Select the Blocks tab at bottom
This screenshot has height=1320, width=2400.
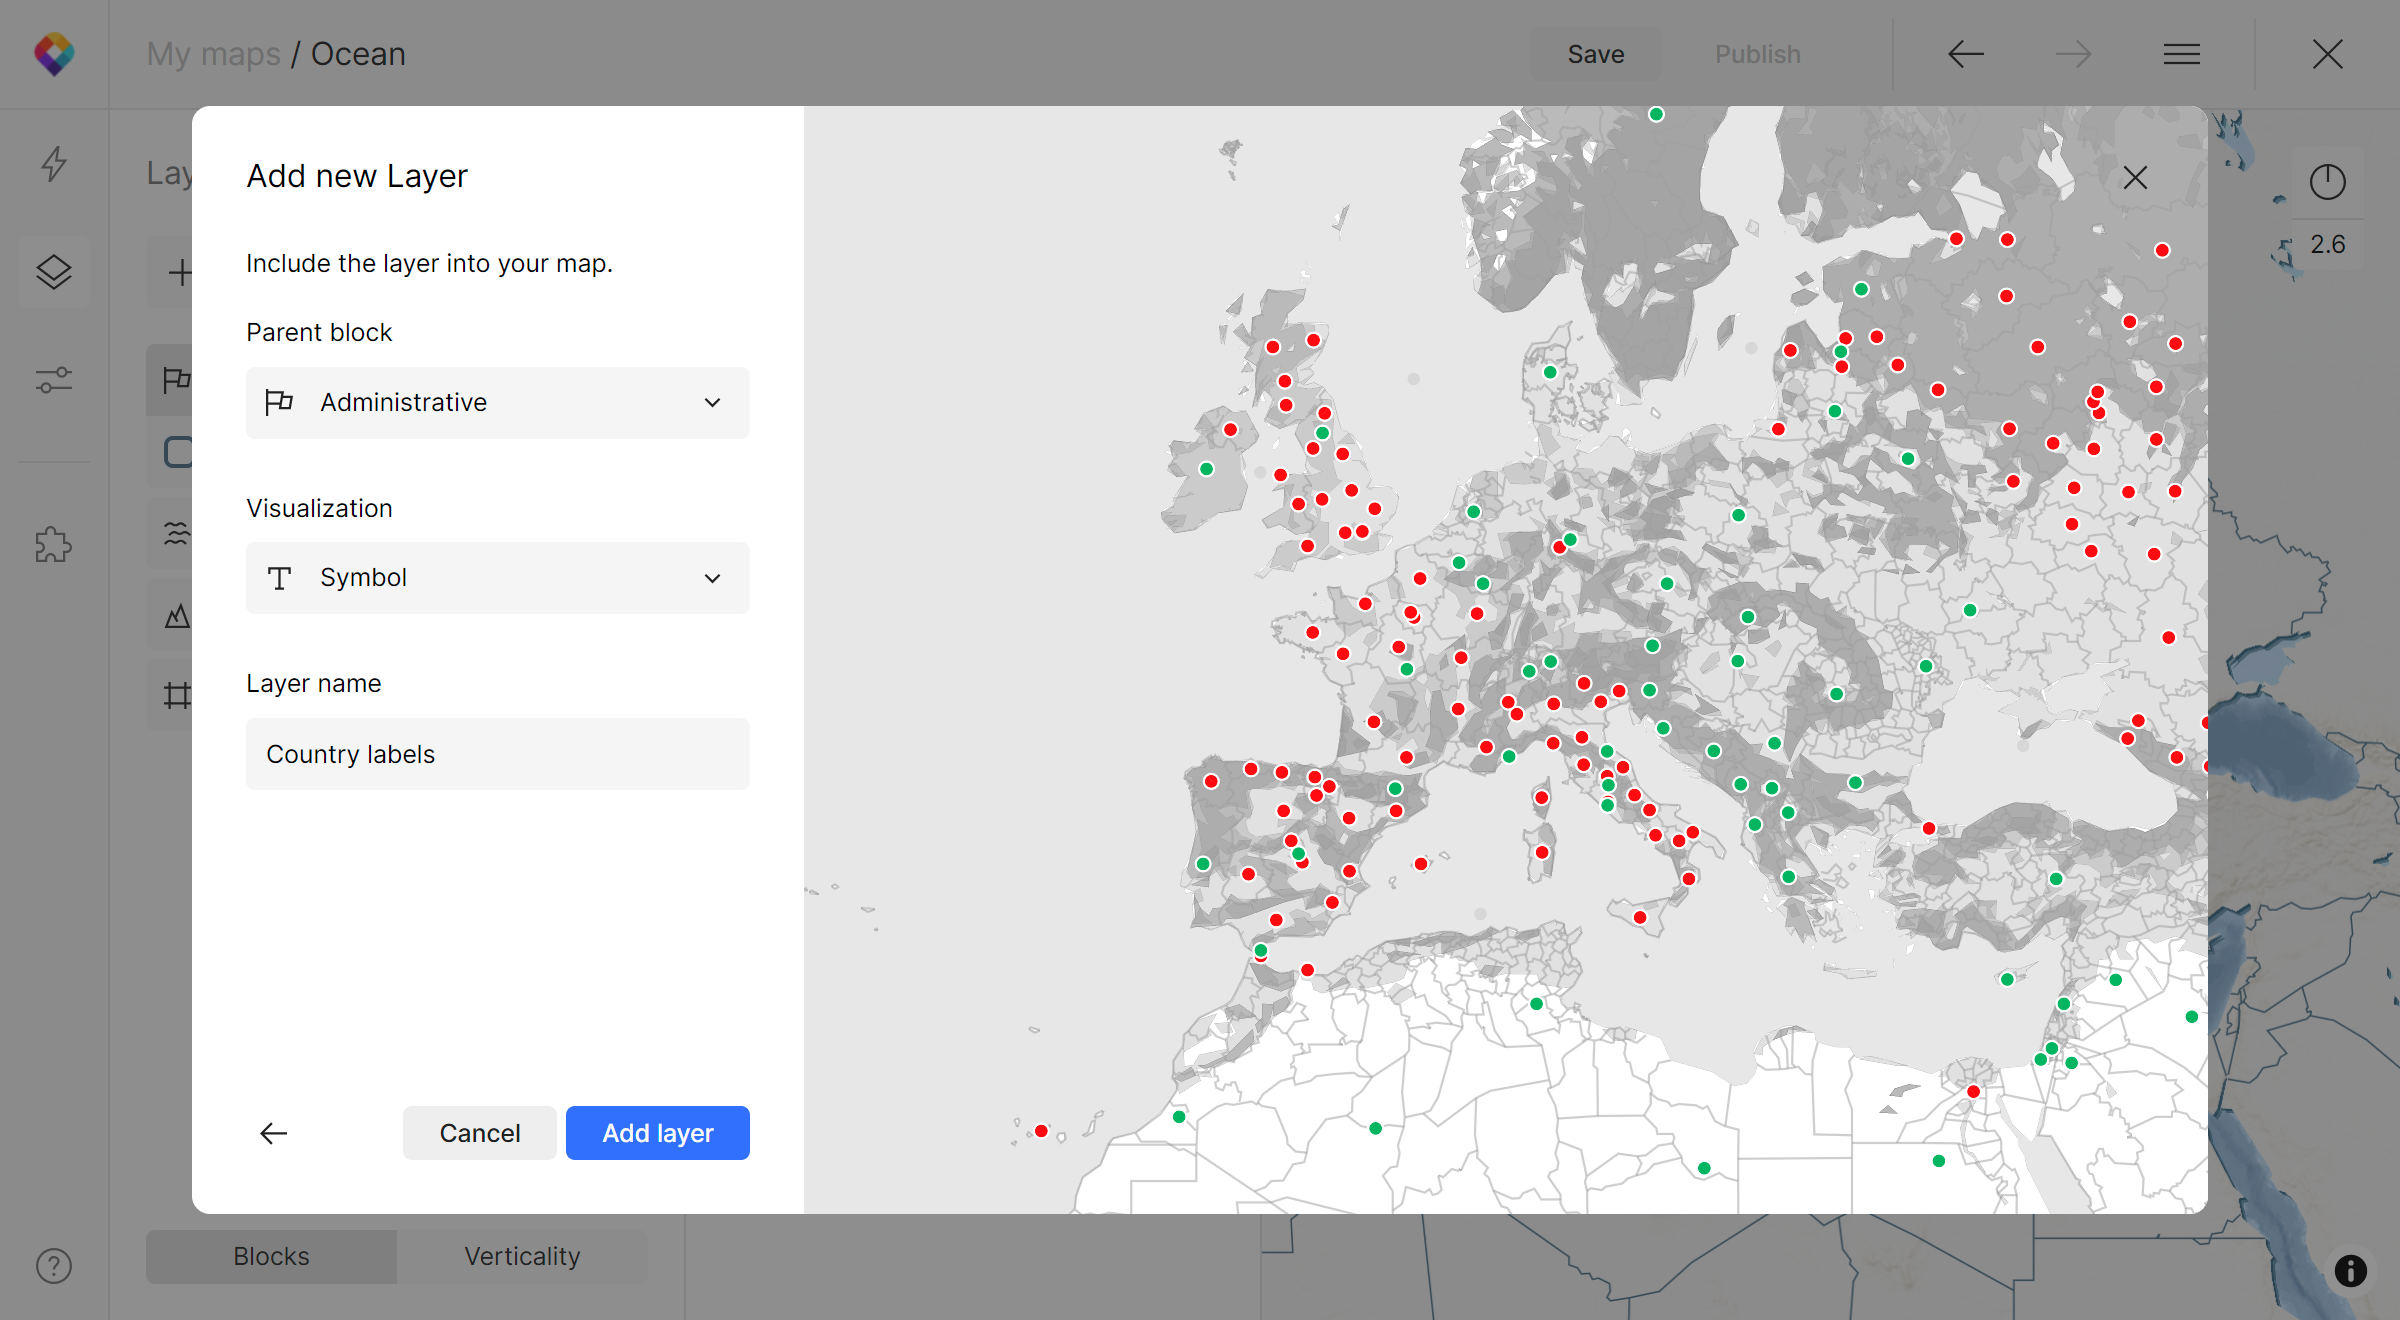271,1255
